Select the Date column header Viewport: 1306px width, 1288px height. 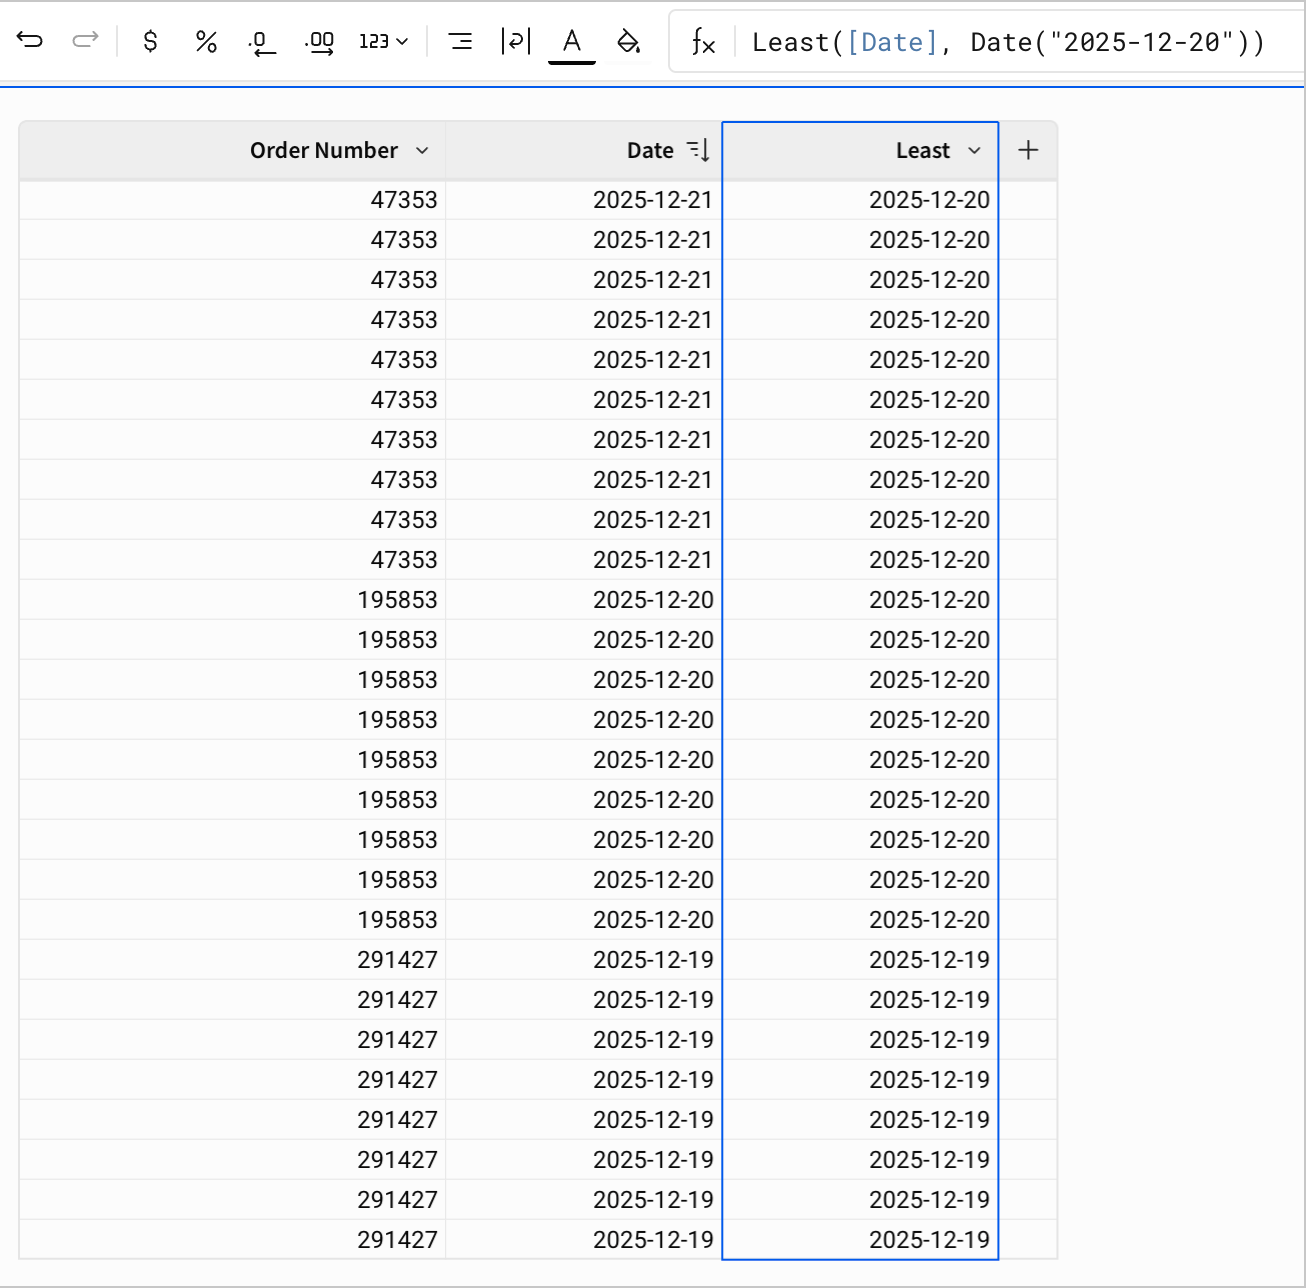click(x=648, y=150)
